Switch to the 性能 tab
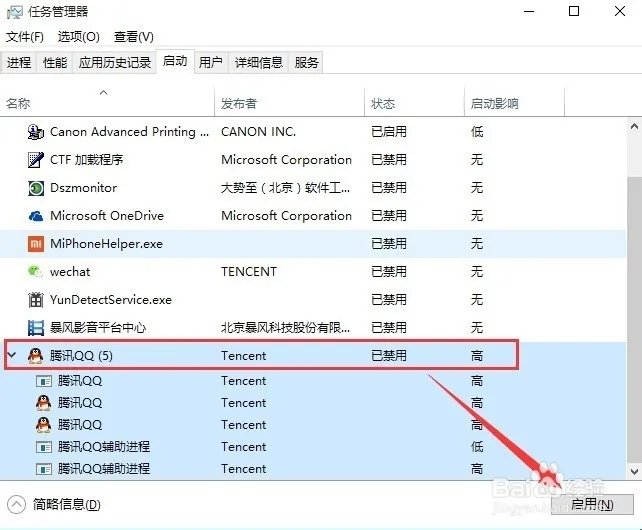This screenshot has height=530, width=642. pyautogui.click(x=54, y=62)
